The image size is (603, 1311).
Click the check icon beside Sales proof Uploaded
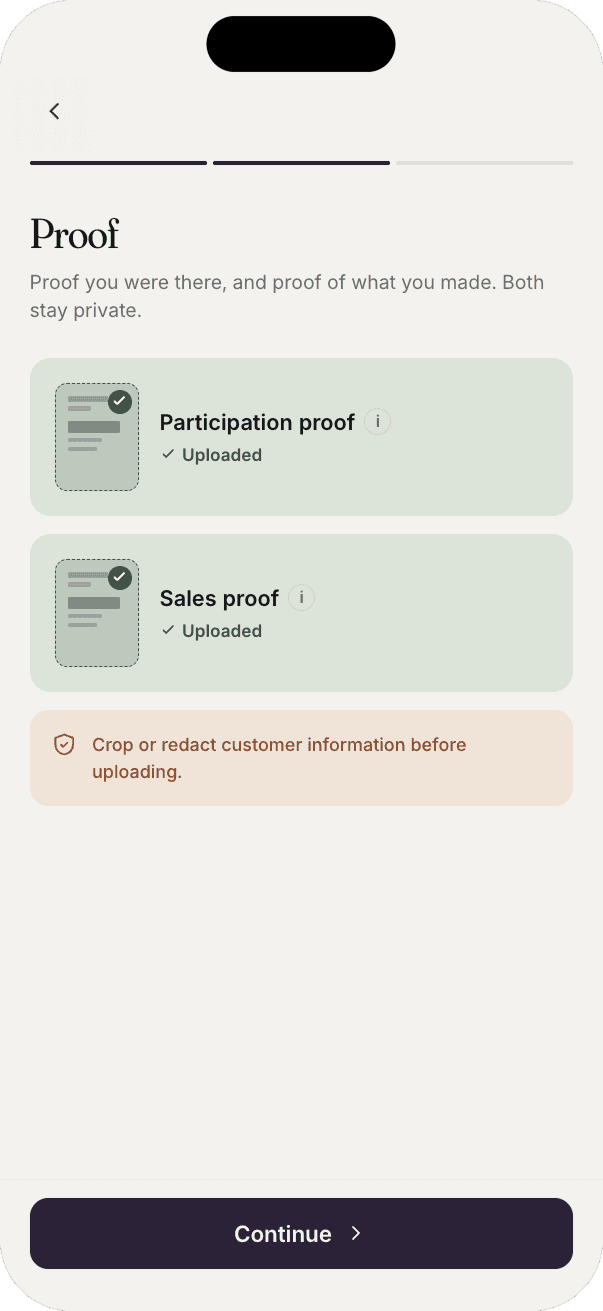click(167, 631)
